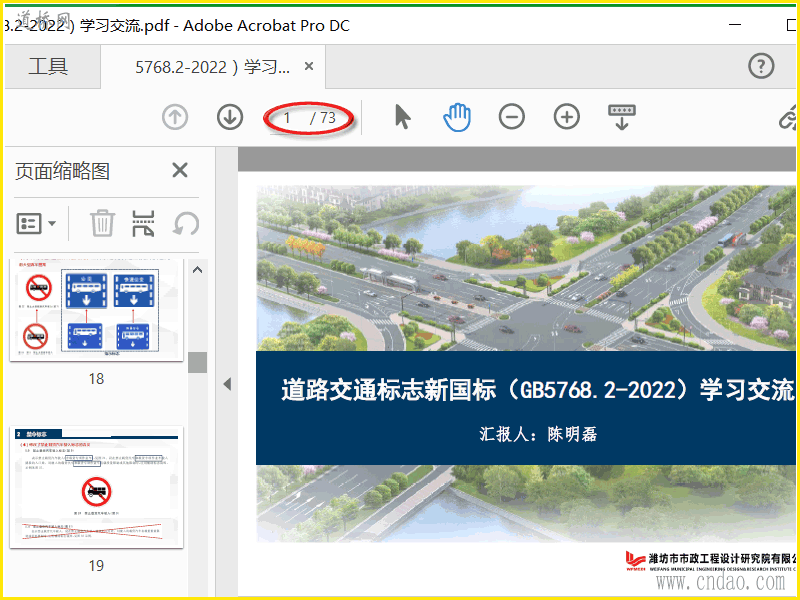Minimize the Acrobat window

[735, 24]
